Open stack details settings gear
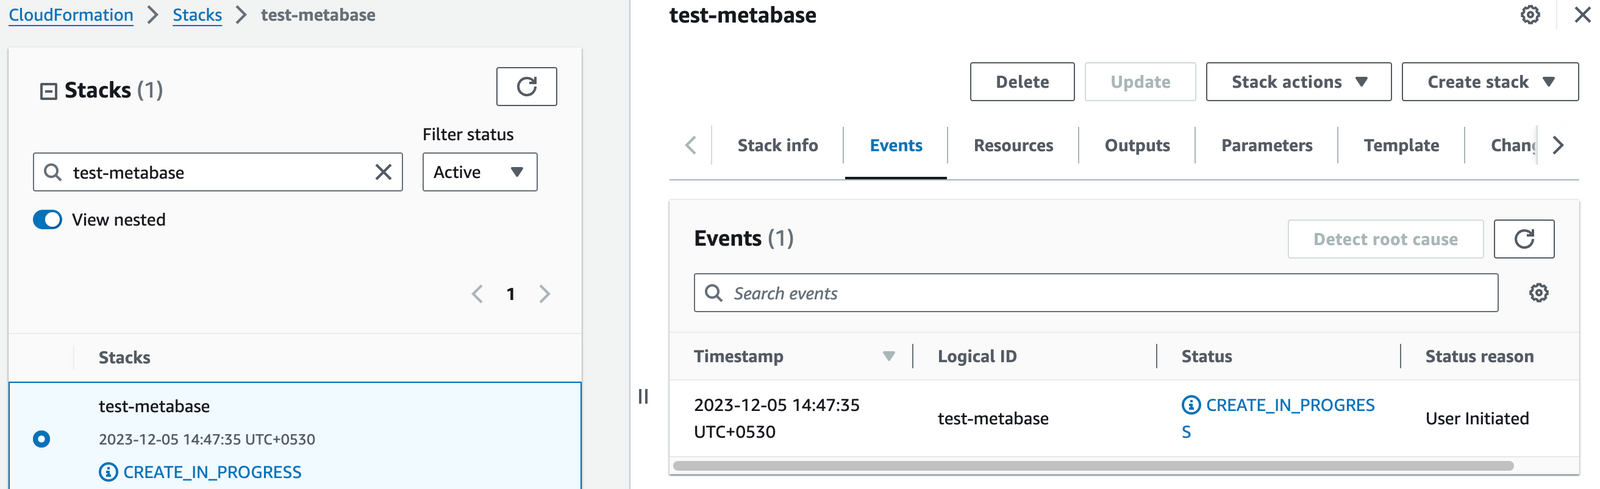This screenshot has height=489, width=1600. coord(1530,15)
